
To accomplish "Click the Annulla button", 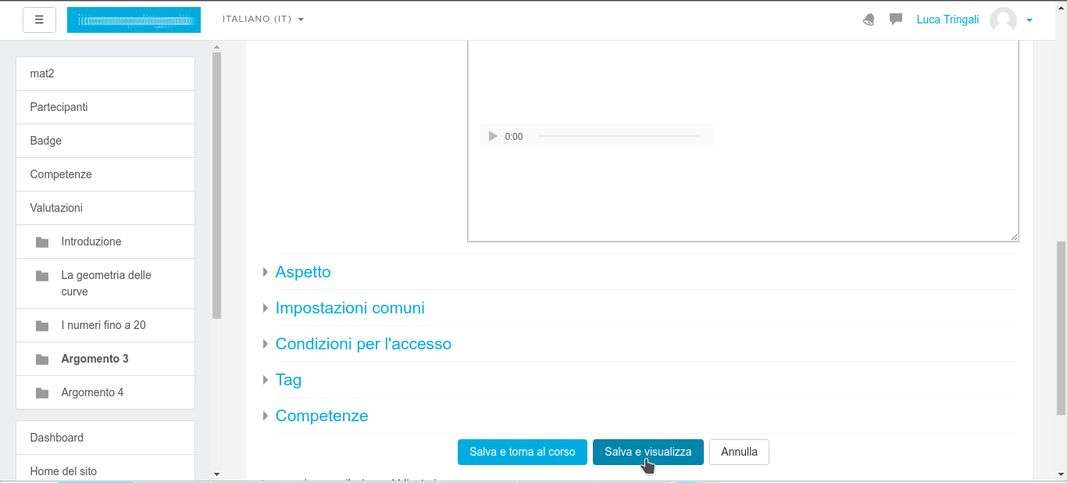I will 739,452.
